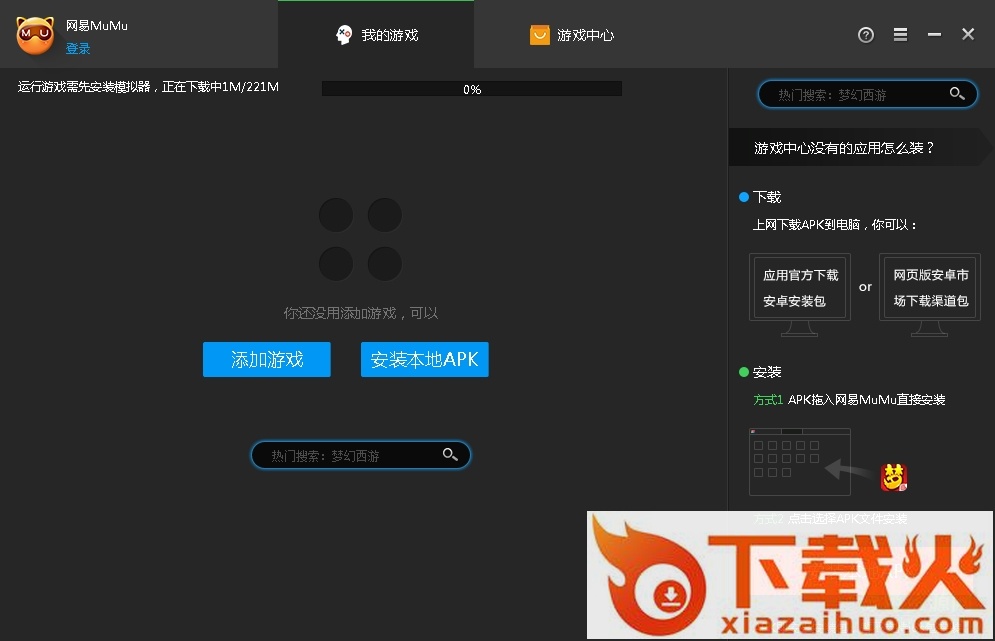The width and height of the screenshot is (995, 641).
Task: Focus the center 热门搜索 search field
Action: coord(360,455)
